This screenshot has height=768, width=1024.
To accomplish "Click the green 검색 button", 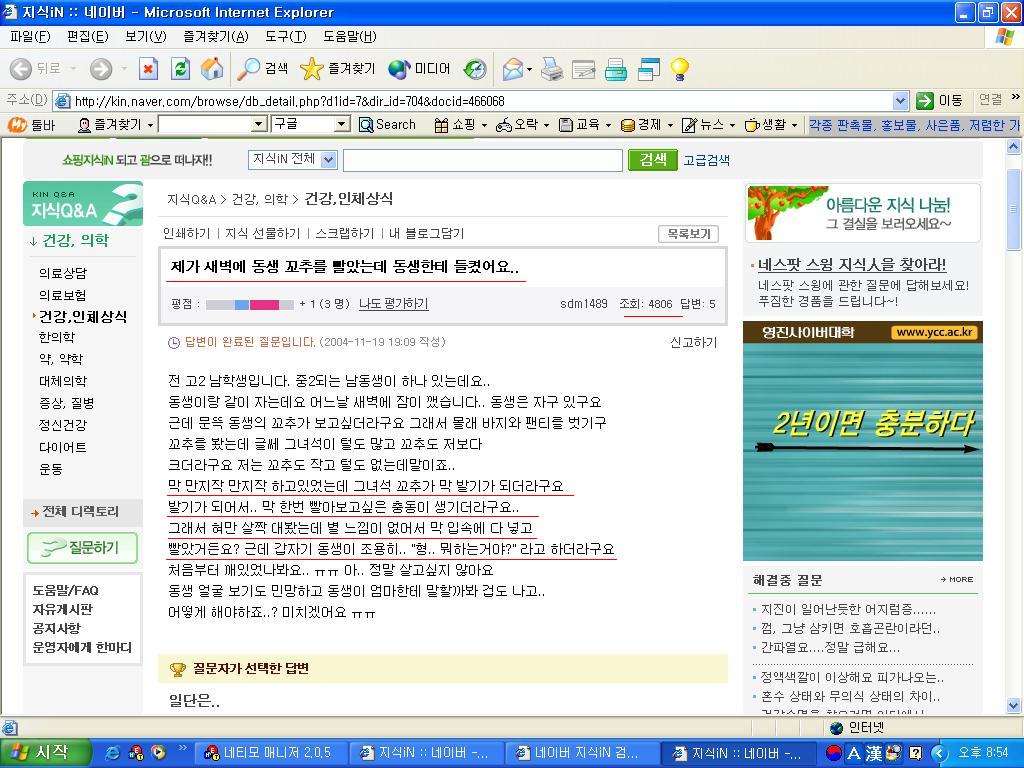I will (652, 160).
